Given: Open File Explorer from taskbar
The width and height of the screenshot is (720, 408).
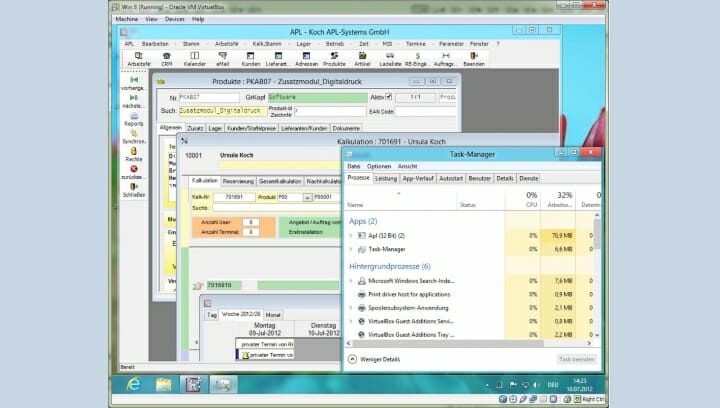Looking at the screenshot, I should pyautogui.click(x=163, y=384).
